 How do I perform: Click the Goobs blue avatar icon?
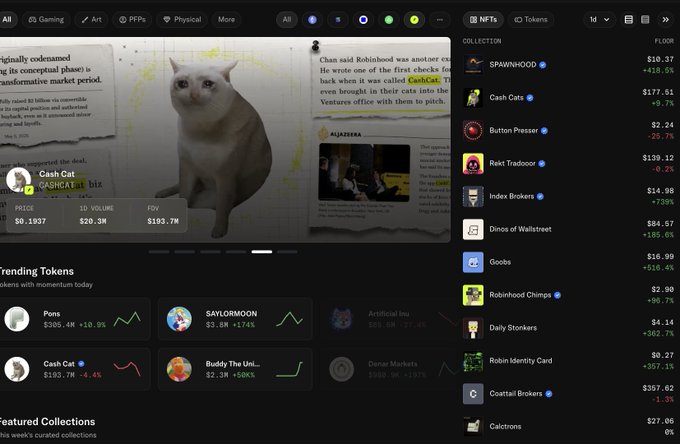(473, 262)
